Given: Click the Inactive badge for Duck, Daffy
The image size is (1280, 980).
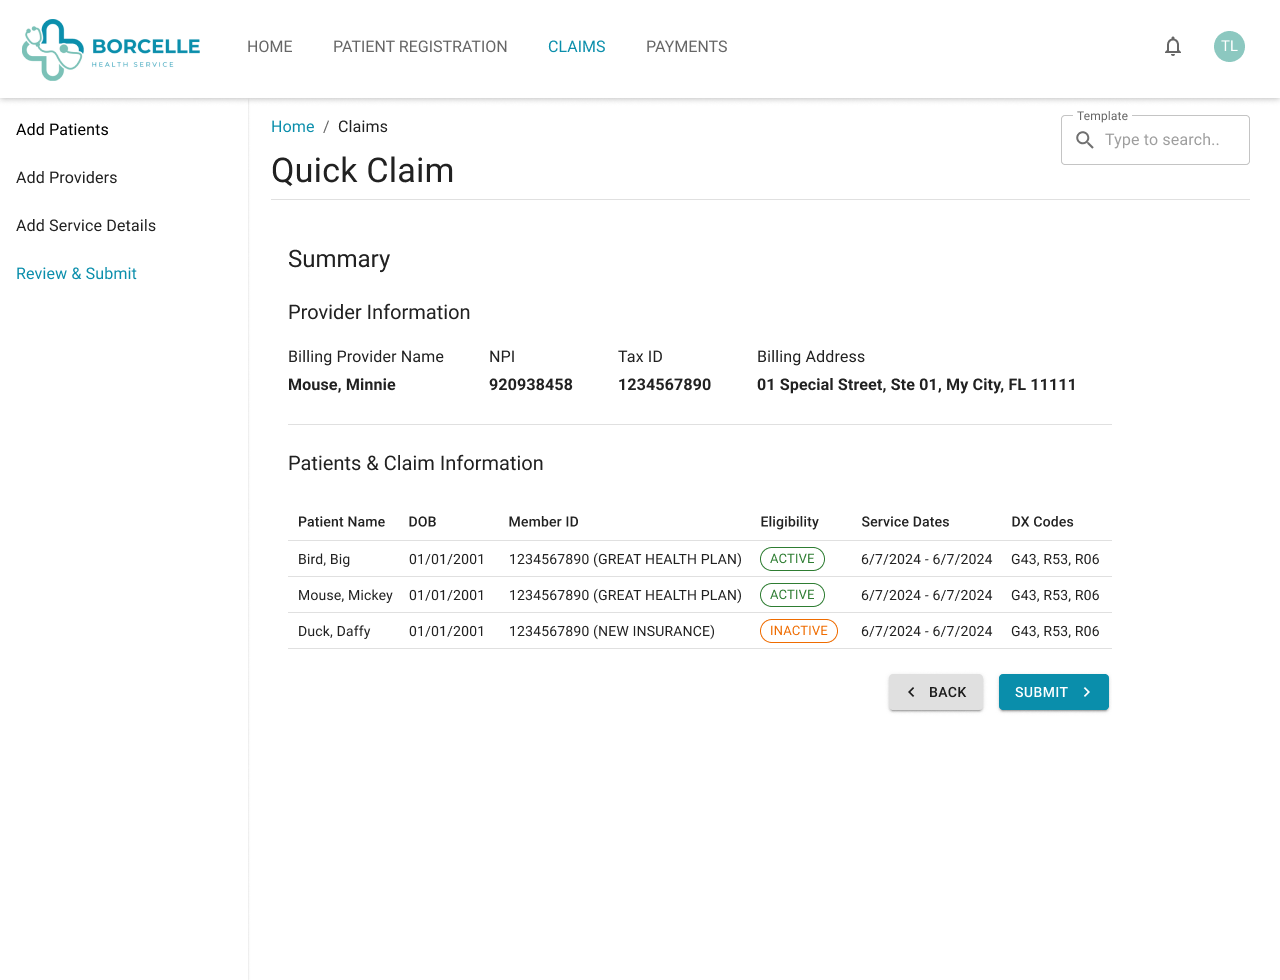Looking at the screenshot, I should coord(798,631).
